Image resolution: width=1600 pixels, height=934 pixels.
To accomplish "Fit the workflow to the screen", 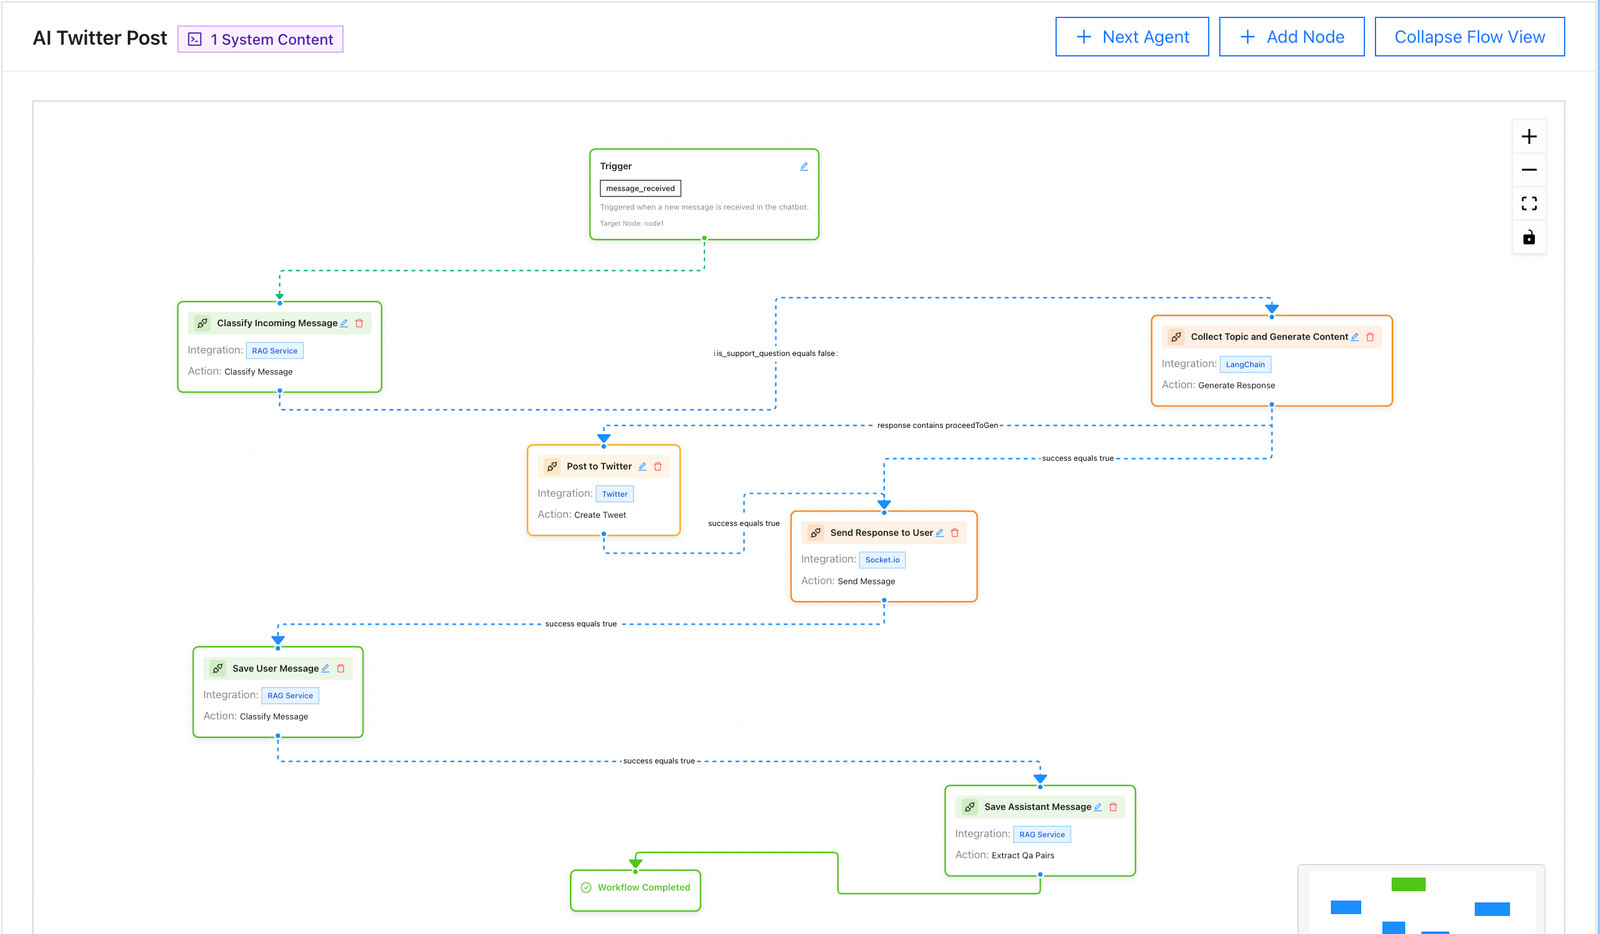I will click(x=1528, y=203).
